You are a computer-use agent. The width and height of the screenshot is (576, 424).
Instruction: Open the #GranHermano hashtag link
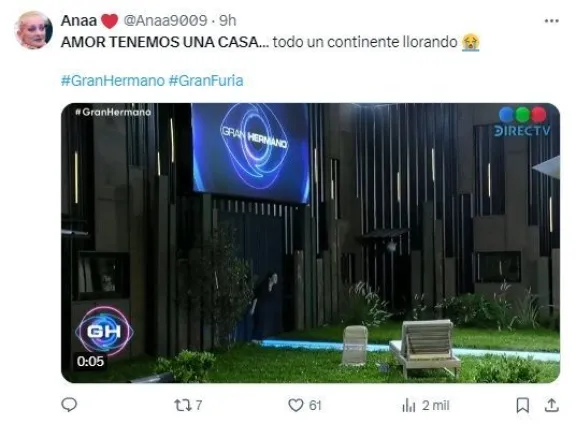(x=113, y=80)
